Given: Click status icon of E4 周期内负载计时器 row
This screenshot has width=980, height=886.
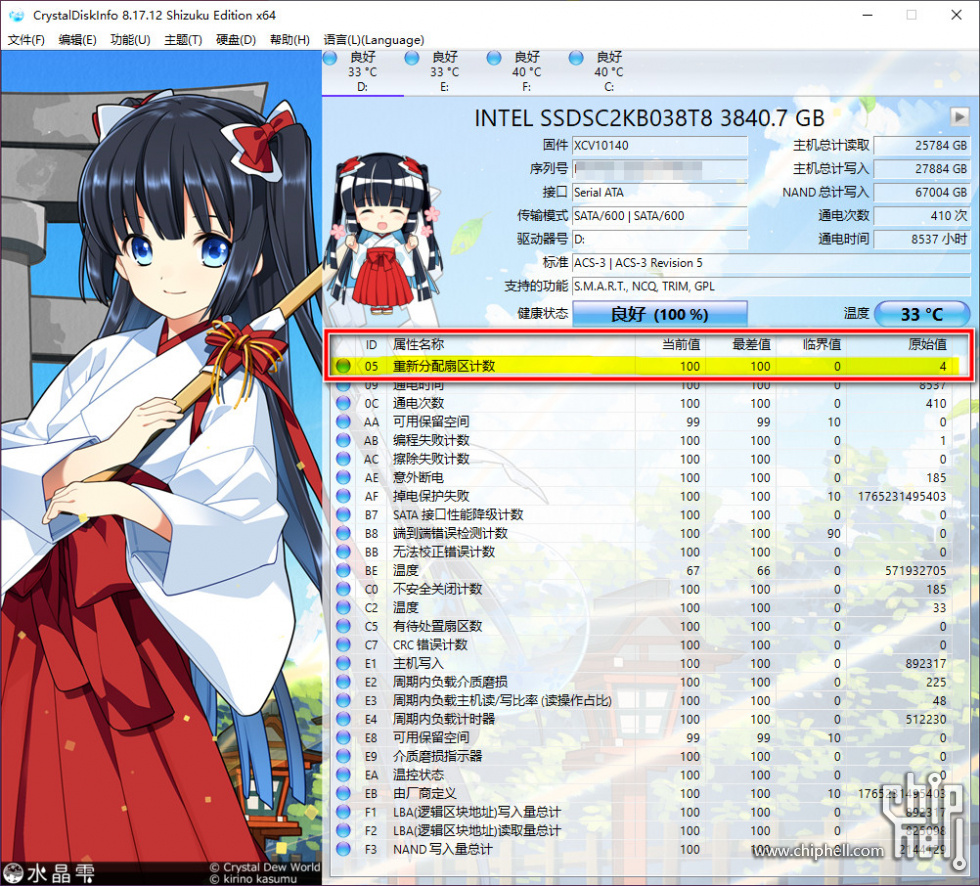Looking at the screenshot, I should tap(343, 719).
